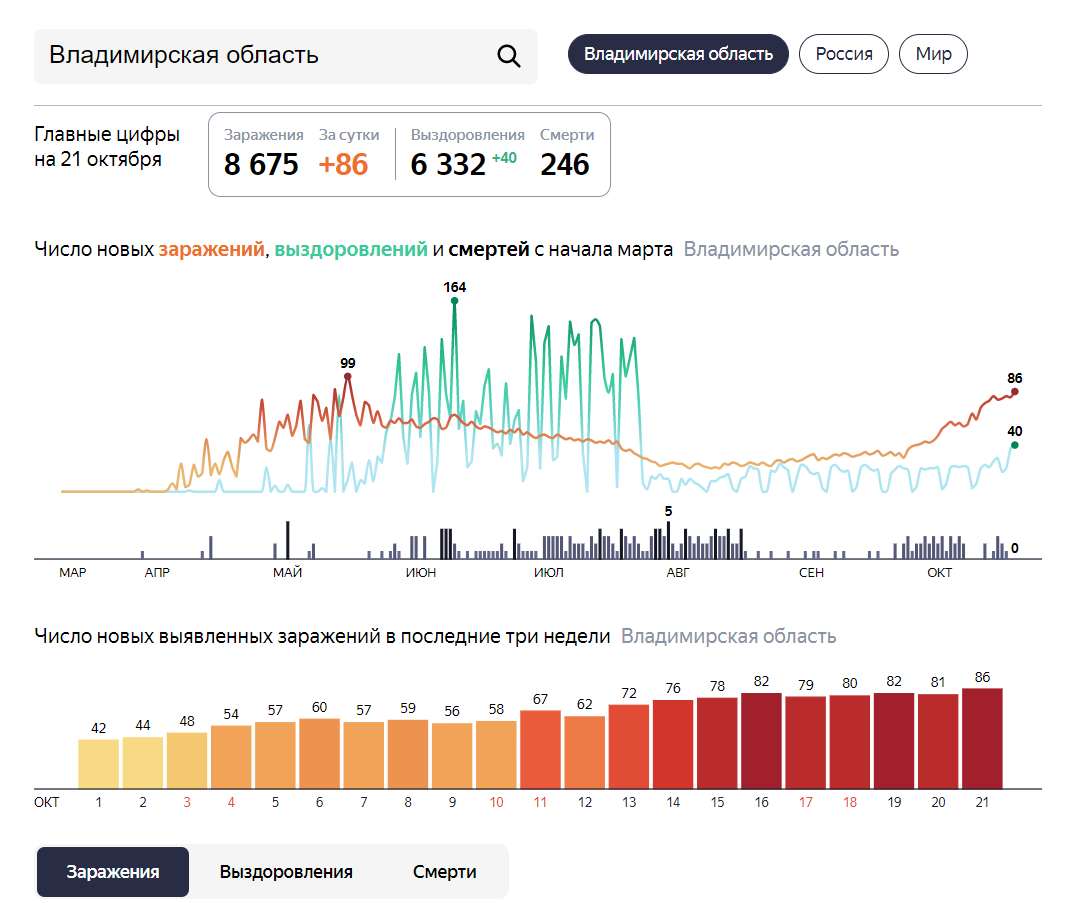Click the magnifying glass search icon
Image resolution: width=1068 pixels, height=903 pixels.
point(509,56)
